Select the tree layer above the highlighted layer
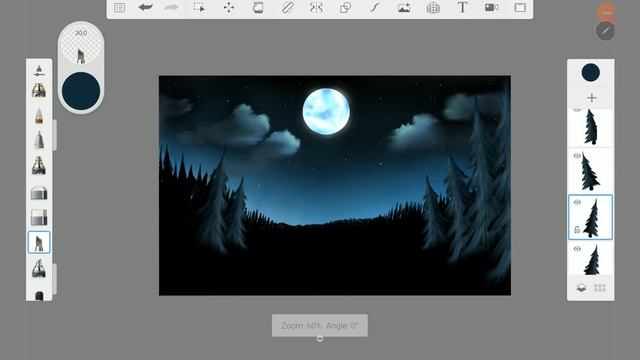 591,171
